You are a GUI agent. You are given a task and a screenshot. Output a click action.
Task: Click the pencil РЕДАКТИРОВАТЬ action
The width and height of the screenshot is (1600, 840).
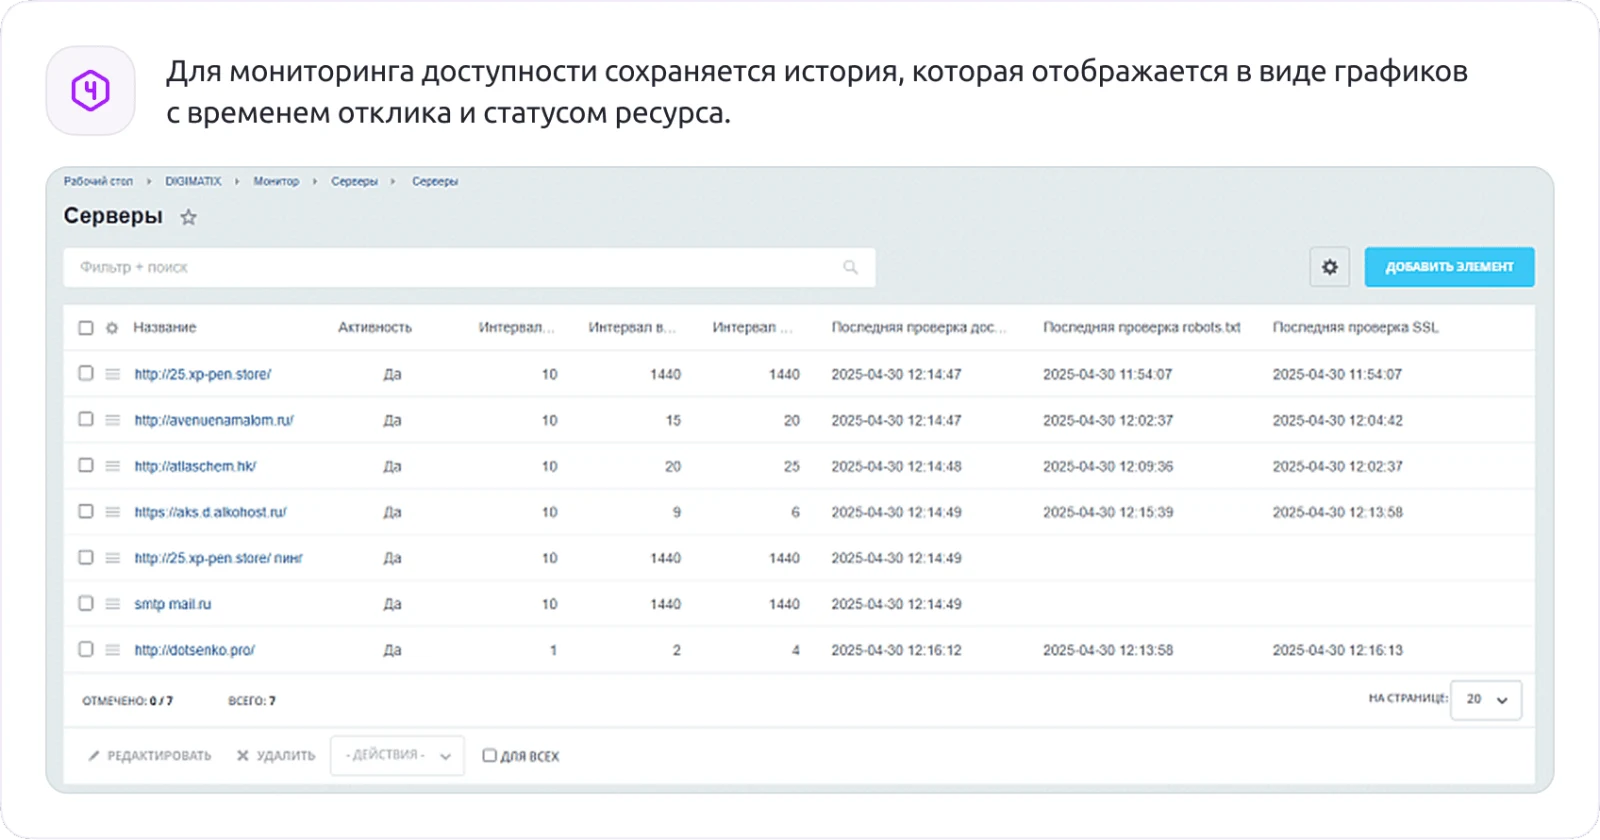[149, 756]
